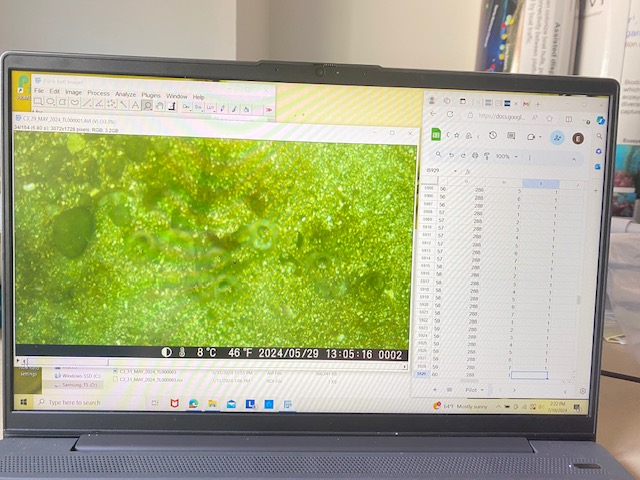Open File Explorer from the taskbar
The height and width of the screenshot is (480, 640).
click(212, 404)
